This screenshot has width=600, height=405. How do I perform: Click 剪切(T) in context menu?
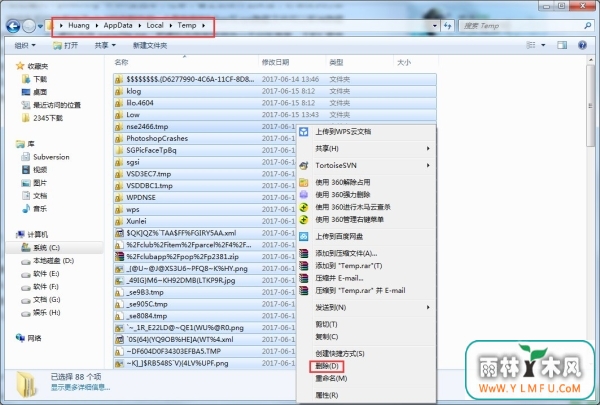[367, 324]
